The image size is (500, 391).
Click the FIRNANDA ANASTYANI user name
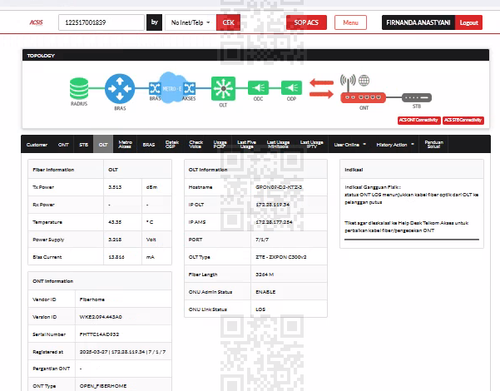(418, 22)
